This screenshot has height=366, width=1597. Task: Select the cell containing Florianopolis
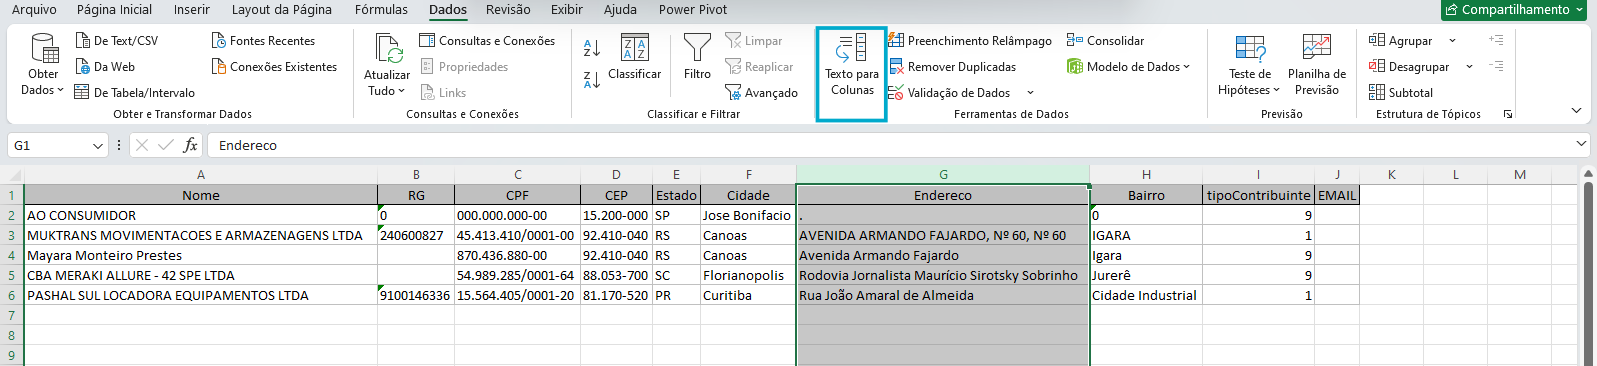[748, 275]
